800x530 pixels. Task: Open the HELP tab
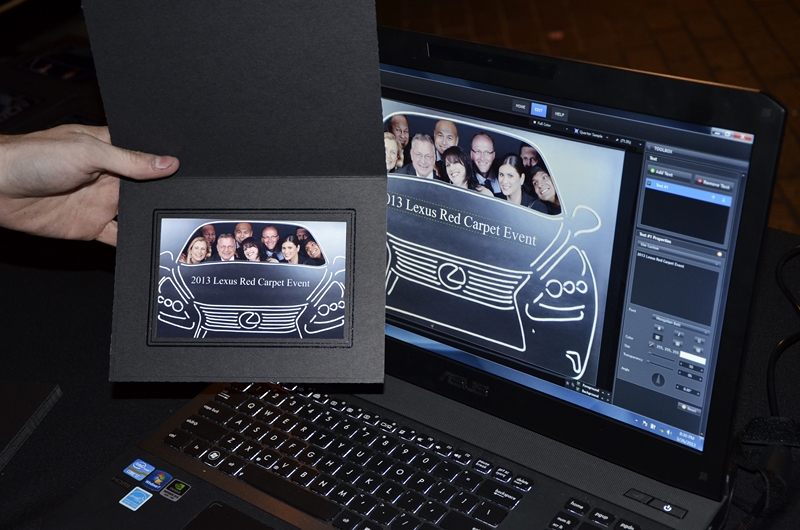pyautogui.click(x=559, y=114)
